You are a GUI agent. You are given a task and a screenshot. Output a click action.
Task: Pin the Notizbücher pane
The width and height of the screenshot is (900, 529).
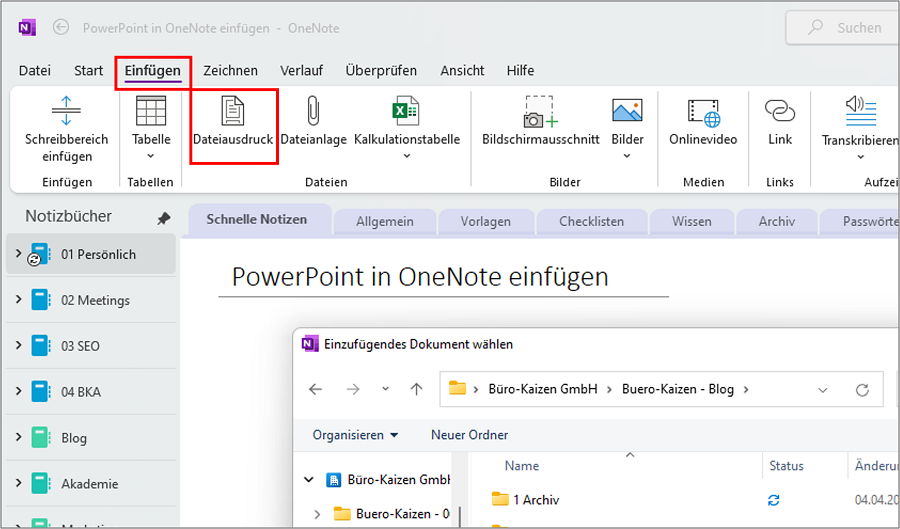[x=164, y=218]
